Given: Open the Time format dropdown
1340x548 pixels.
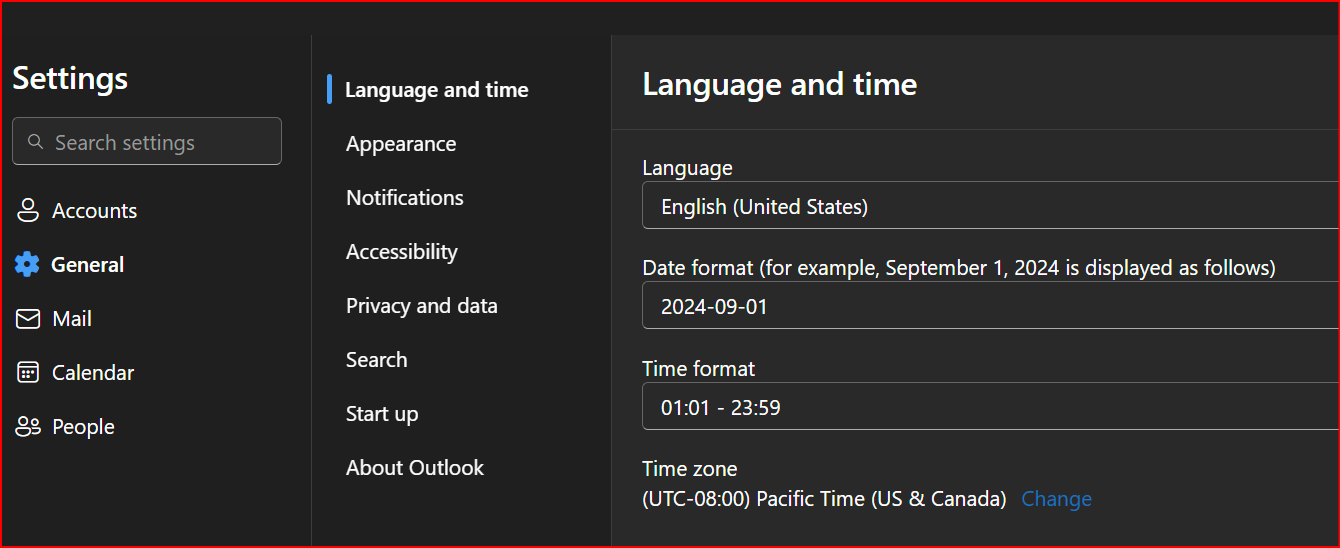Looking at the screenshot, I should coord(990,407).
